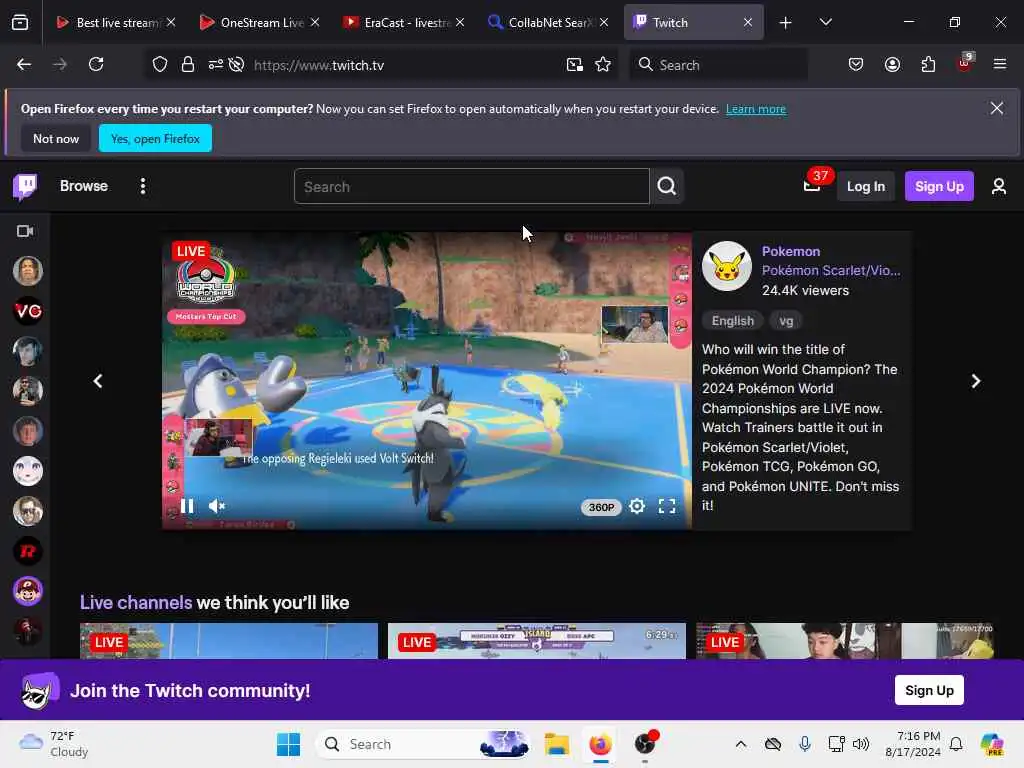The image size is (1024, 768).
Task: Open the red R channel avatar in sidebar
Action: 28,551
